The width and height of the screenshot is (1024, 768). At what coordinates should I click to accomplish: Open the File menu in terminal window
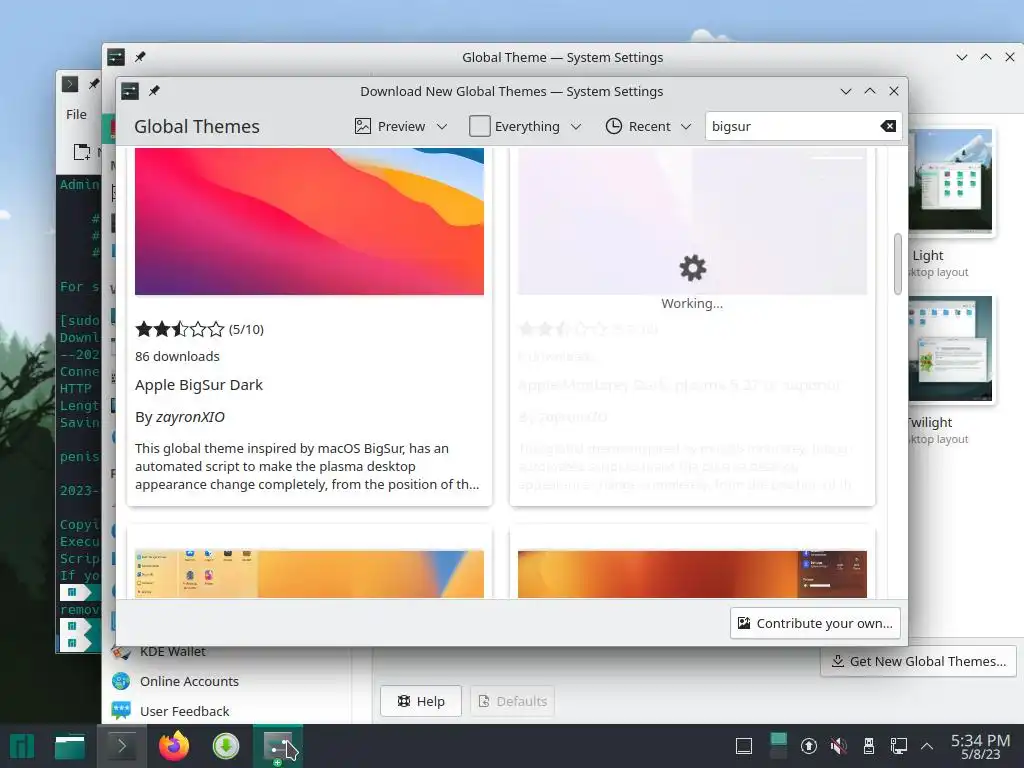pos(76,114)
